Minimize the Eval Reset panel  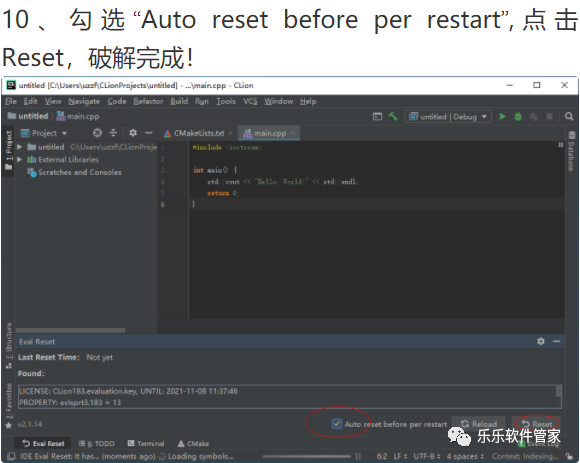tap(557, 341)
